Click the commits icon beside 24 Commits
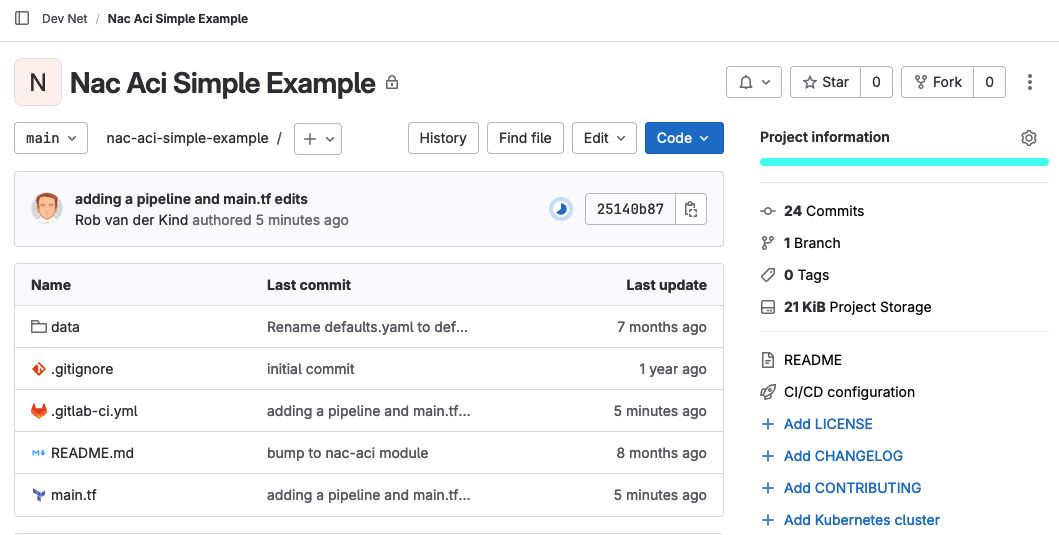Screen dimensions: 1059x535 pos(768,211)
